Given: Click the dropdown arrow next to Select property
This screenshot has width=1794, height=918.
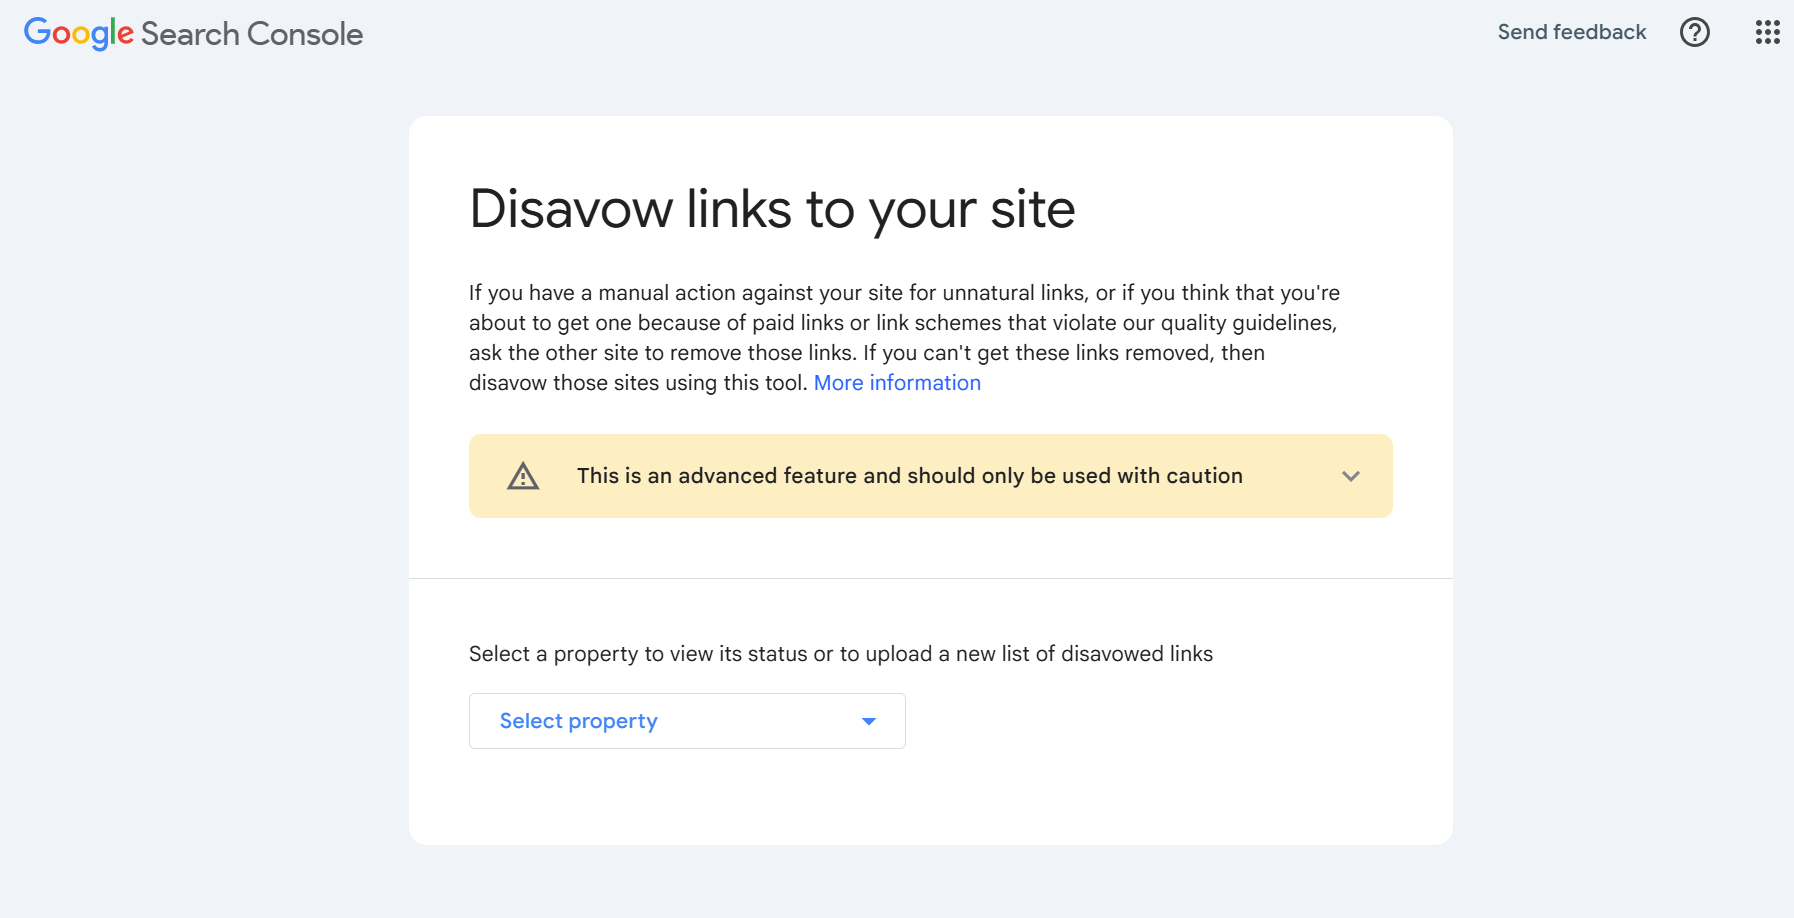Looking at the screenshot, I should pos(868,720).
